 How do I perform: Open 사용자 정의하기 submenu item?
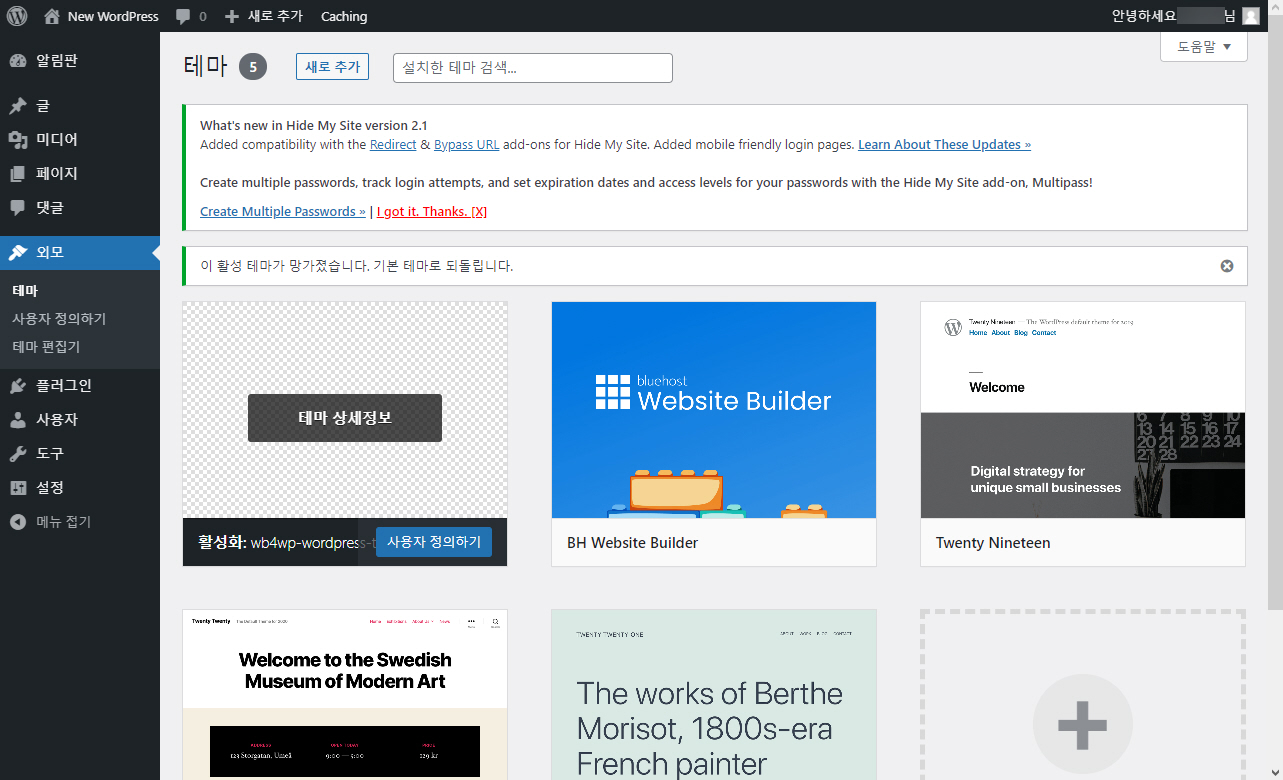(59, 319)
